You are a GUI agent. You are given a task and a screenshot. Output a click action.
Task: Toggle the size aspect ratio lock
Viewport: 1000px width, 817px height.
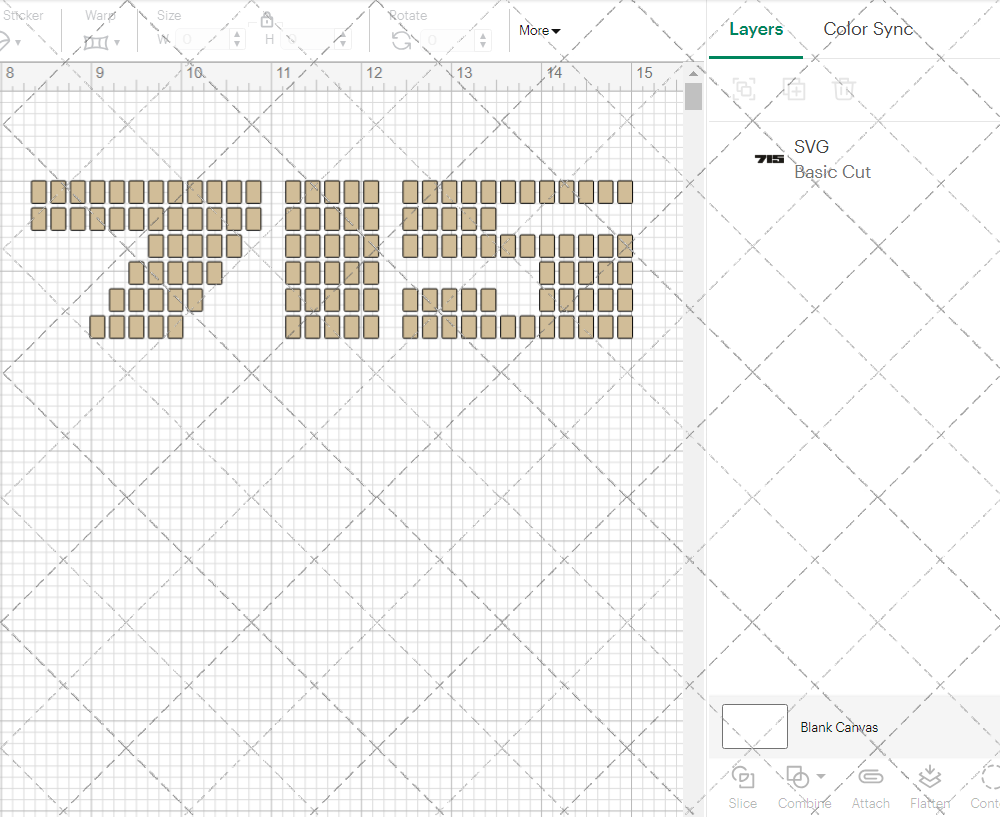coord(267,20)
